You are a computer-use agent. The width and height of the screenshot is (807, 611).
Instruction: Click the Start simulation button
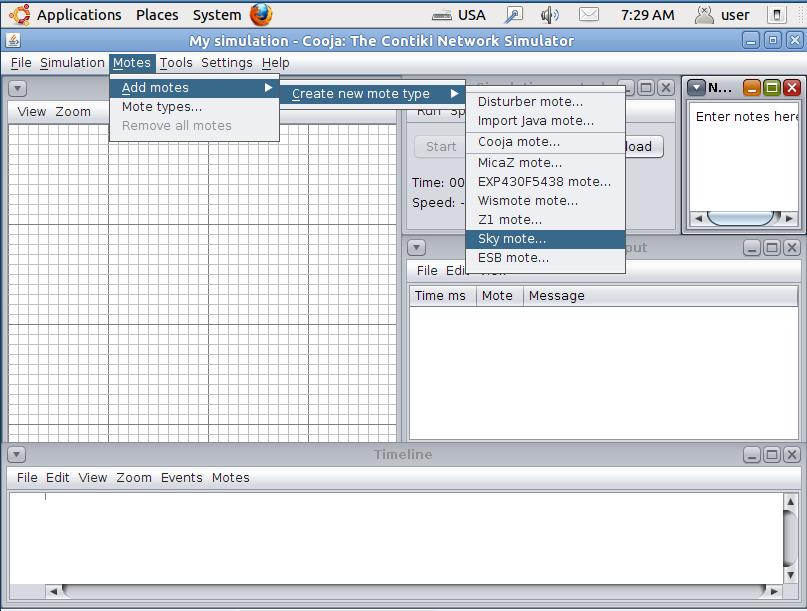pyautogui.click(x=441, y=147)
